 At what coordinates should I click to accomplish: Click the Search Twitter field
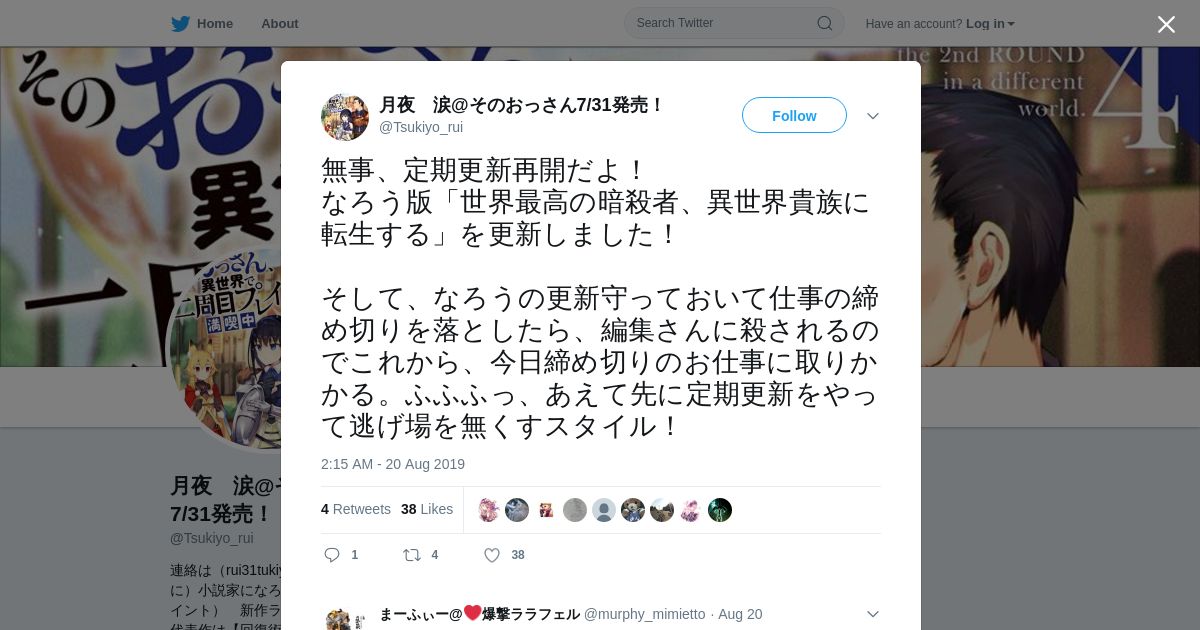click(734, 23)
